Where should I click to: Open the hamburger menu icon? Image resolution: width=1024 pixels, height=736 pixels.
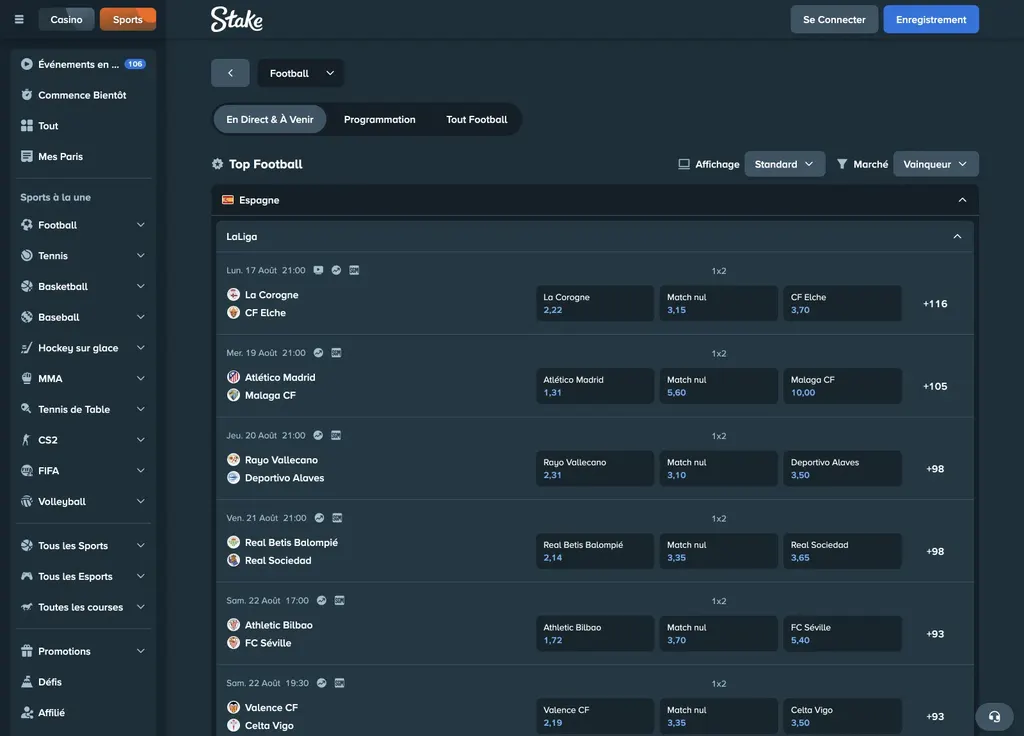(19, 20)
